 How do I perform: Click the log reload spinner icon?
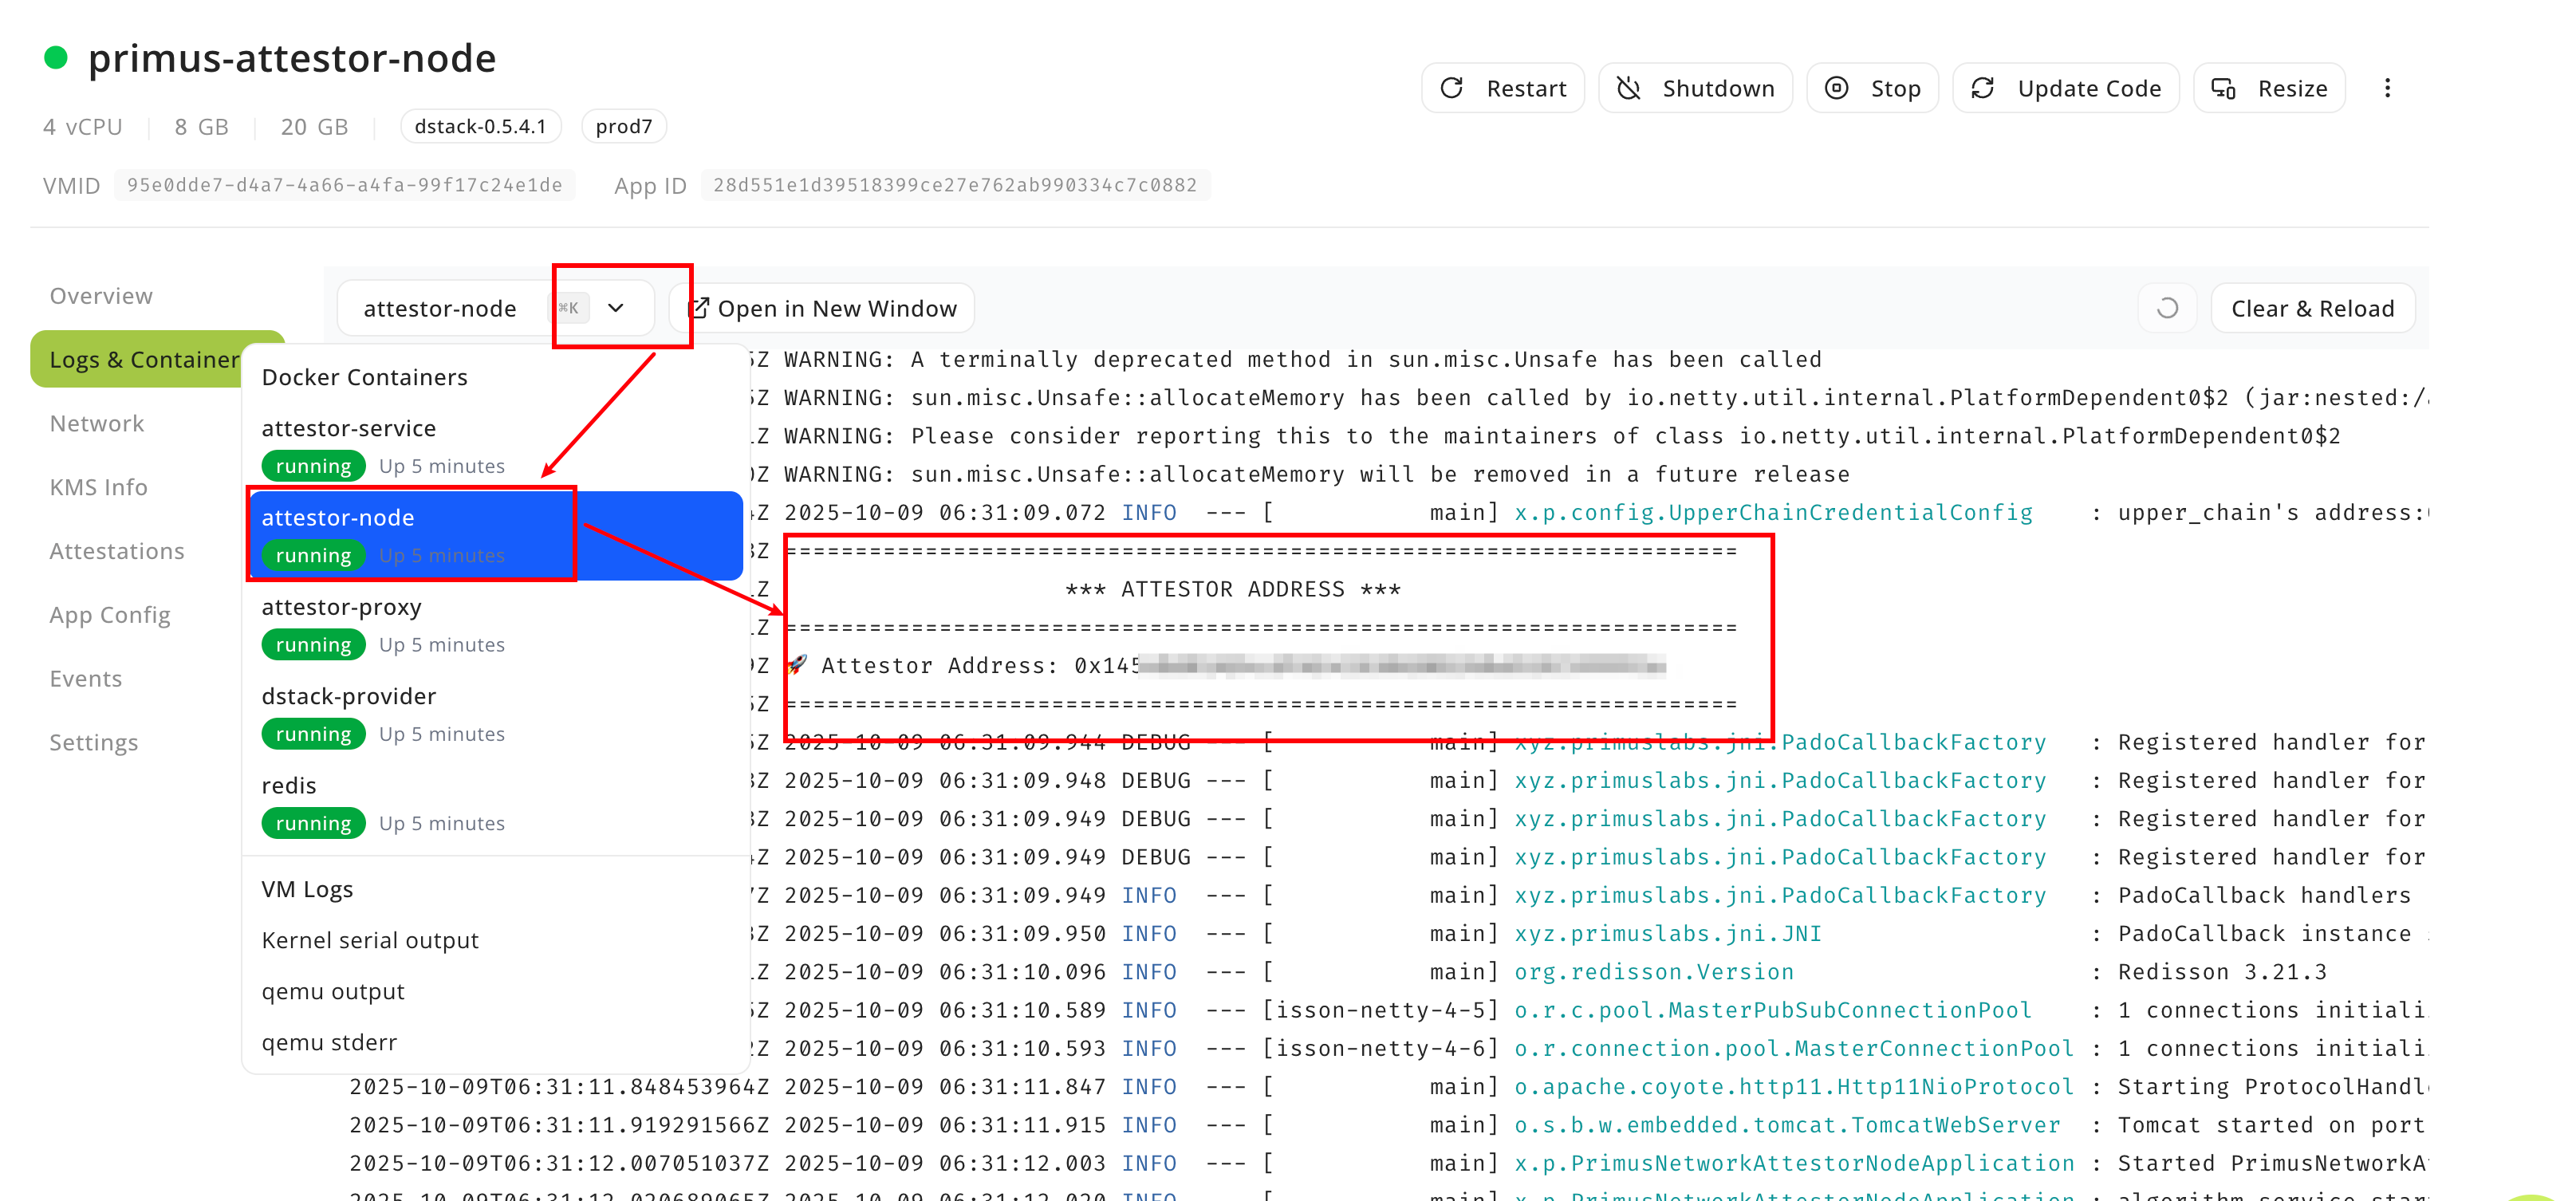2167,308
